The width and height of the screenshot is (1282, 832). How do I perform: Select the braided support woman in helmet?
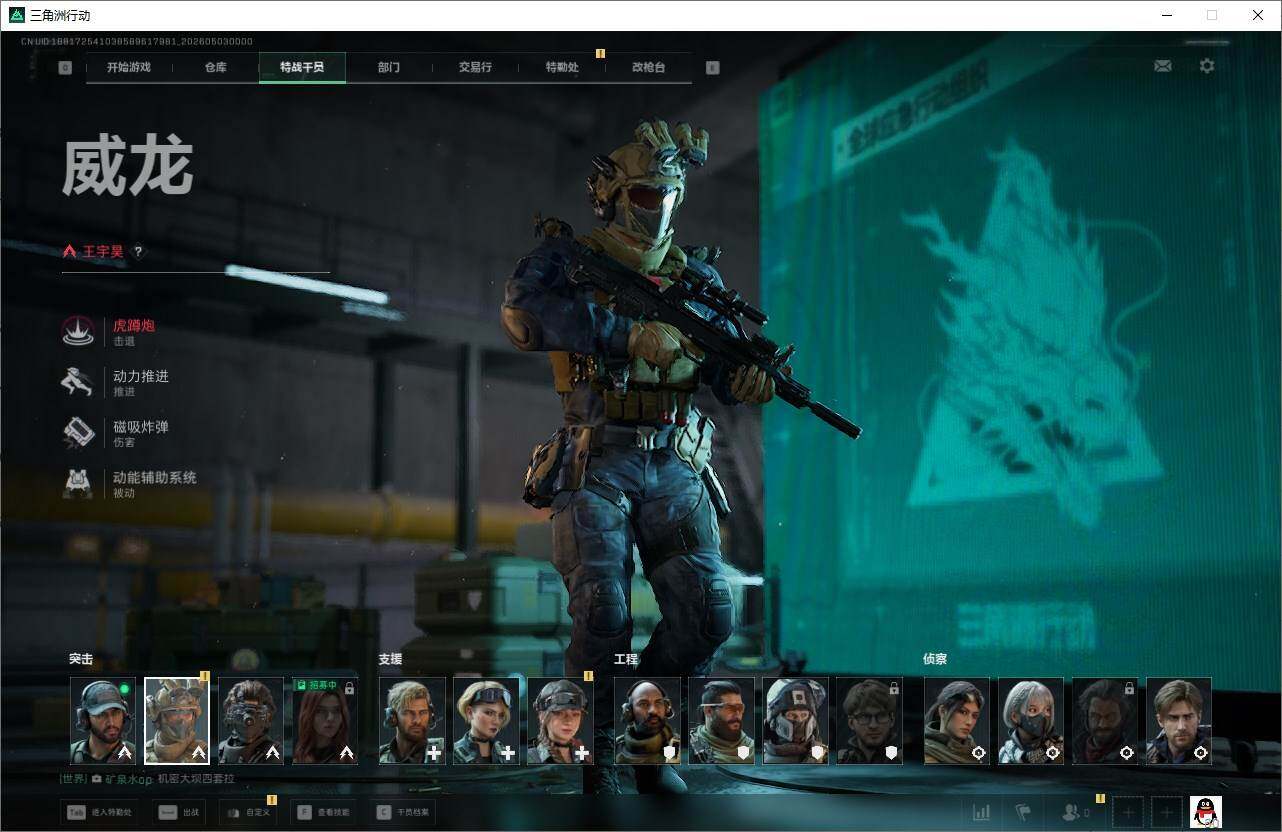(x=560, y=721)
